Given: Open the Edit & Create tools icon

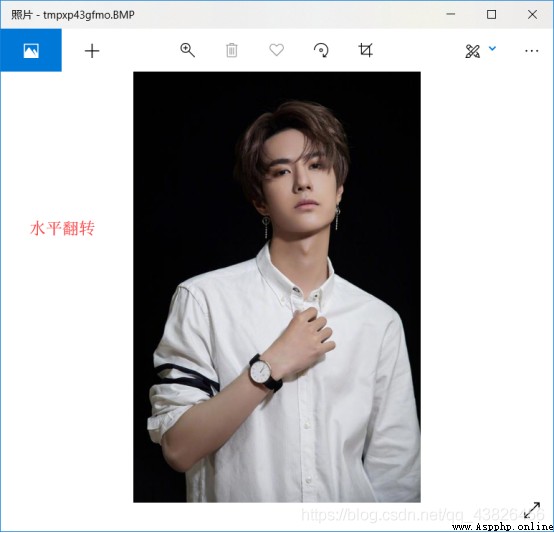Looking at the screenshot, I should (x=472, y=51).
